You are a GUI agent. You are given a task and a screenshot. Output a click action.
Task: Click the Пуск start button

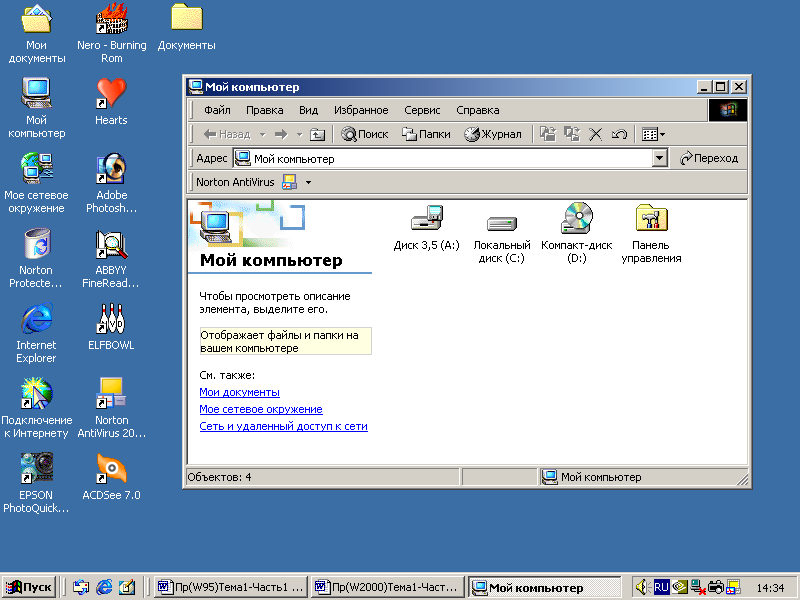pos(29,587)
